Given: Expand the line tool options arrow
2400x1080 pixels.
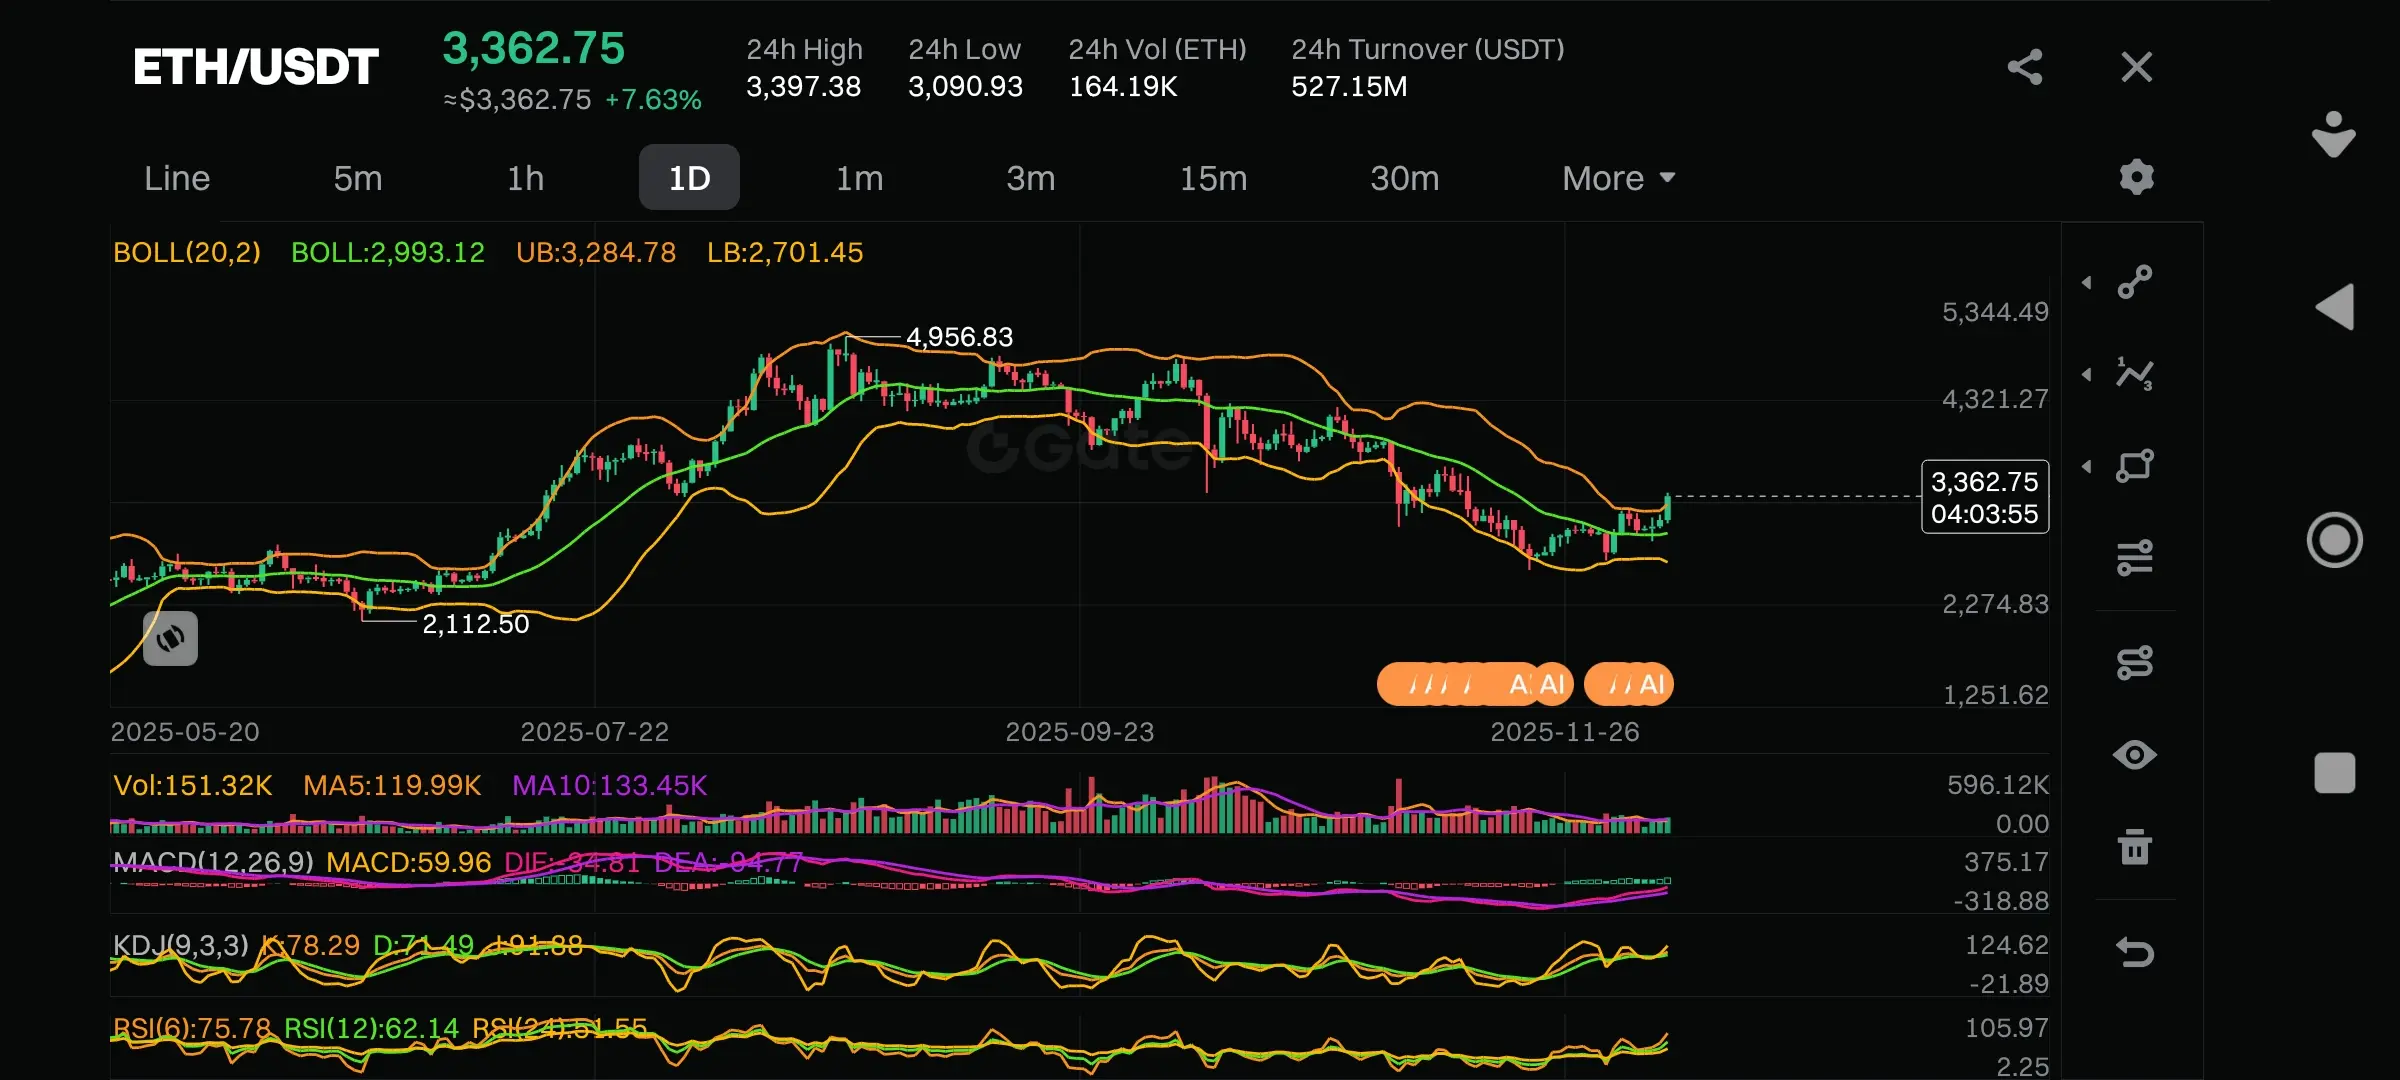Looking at the screenshot, I should click(2087, 283).
